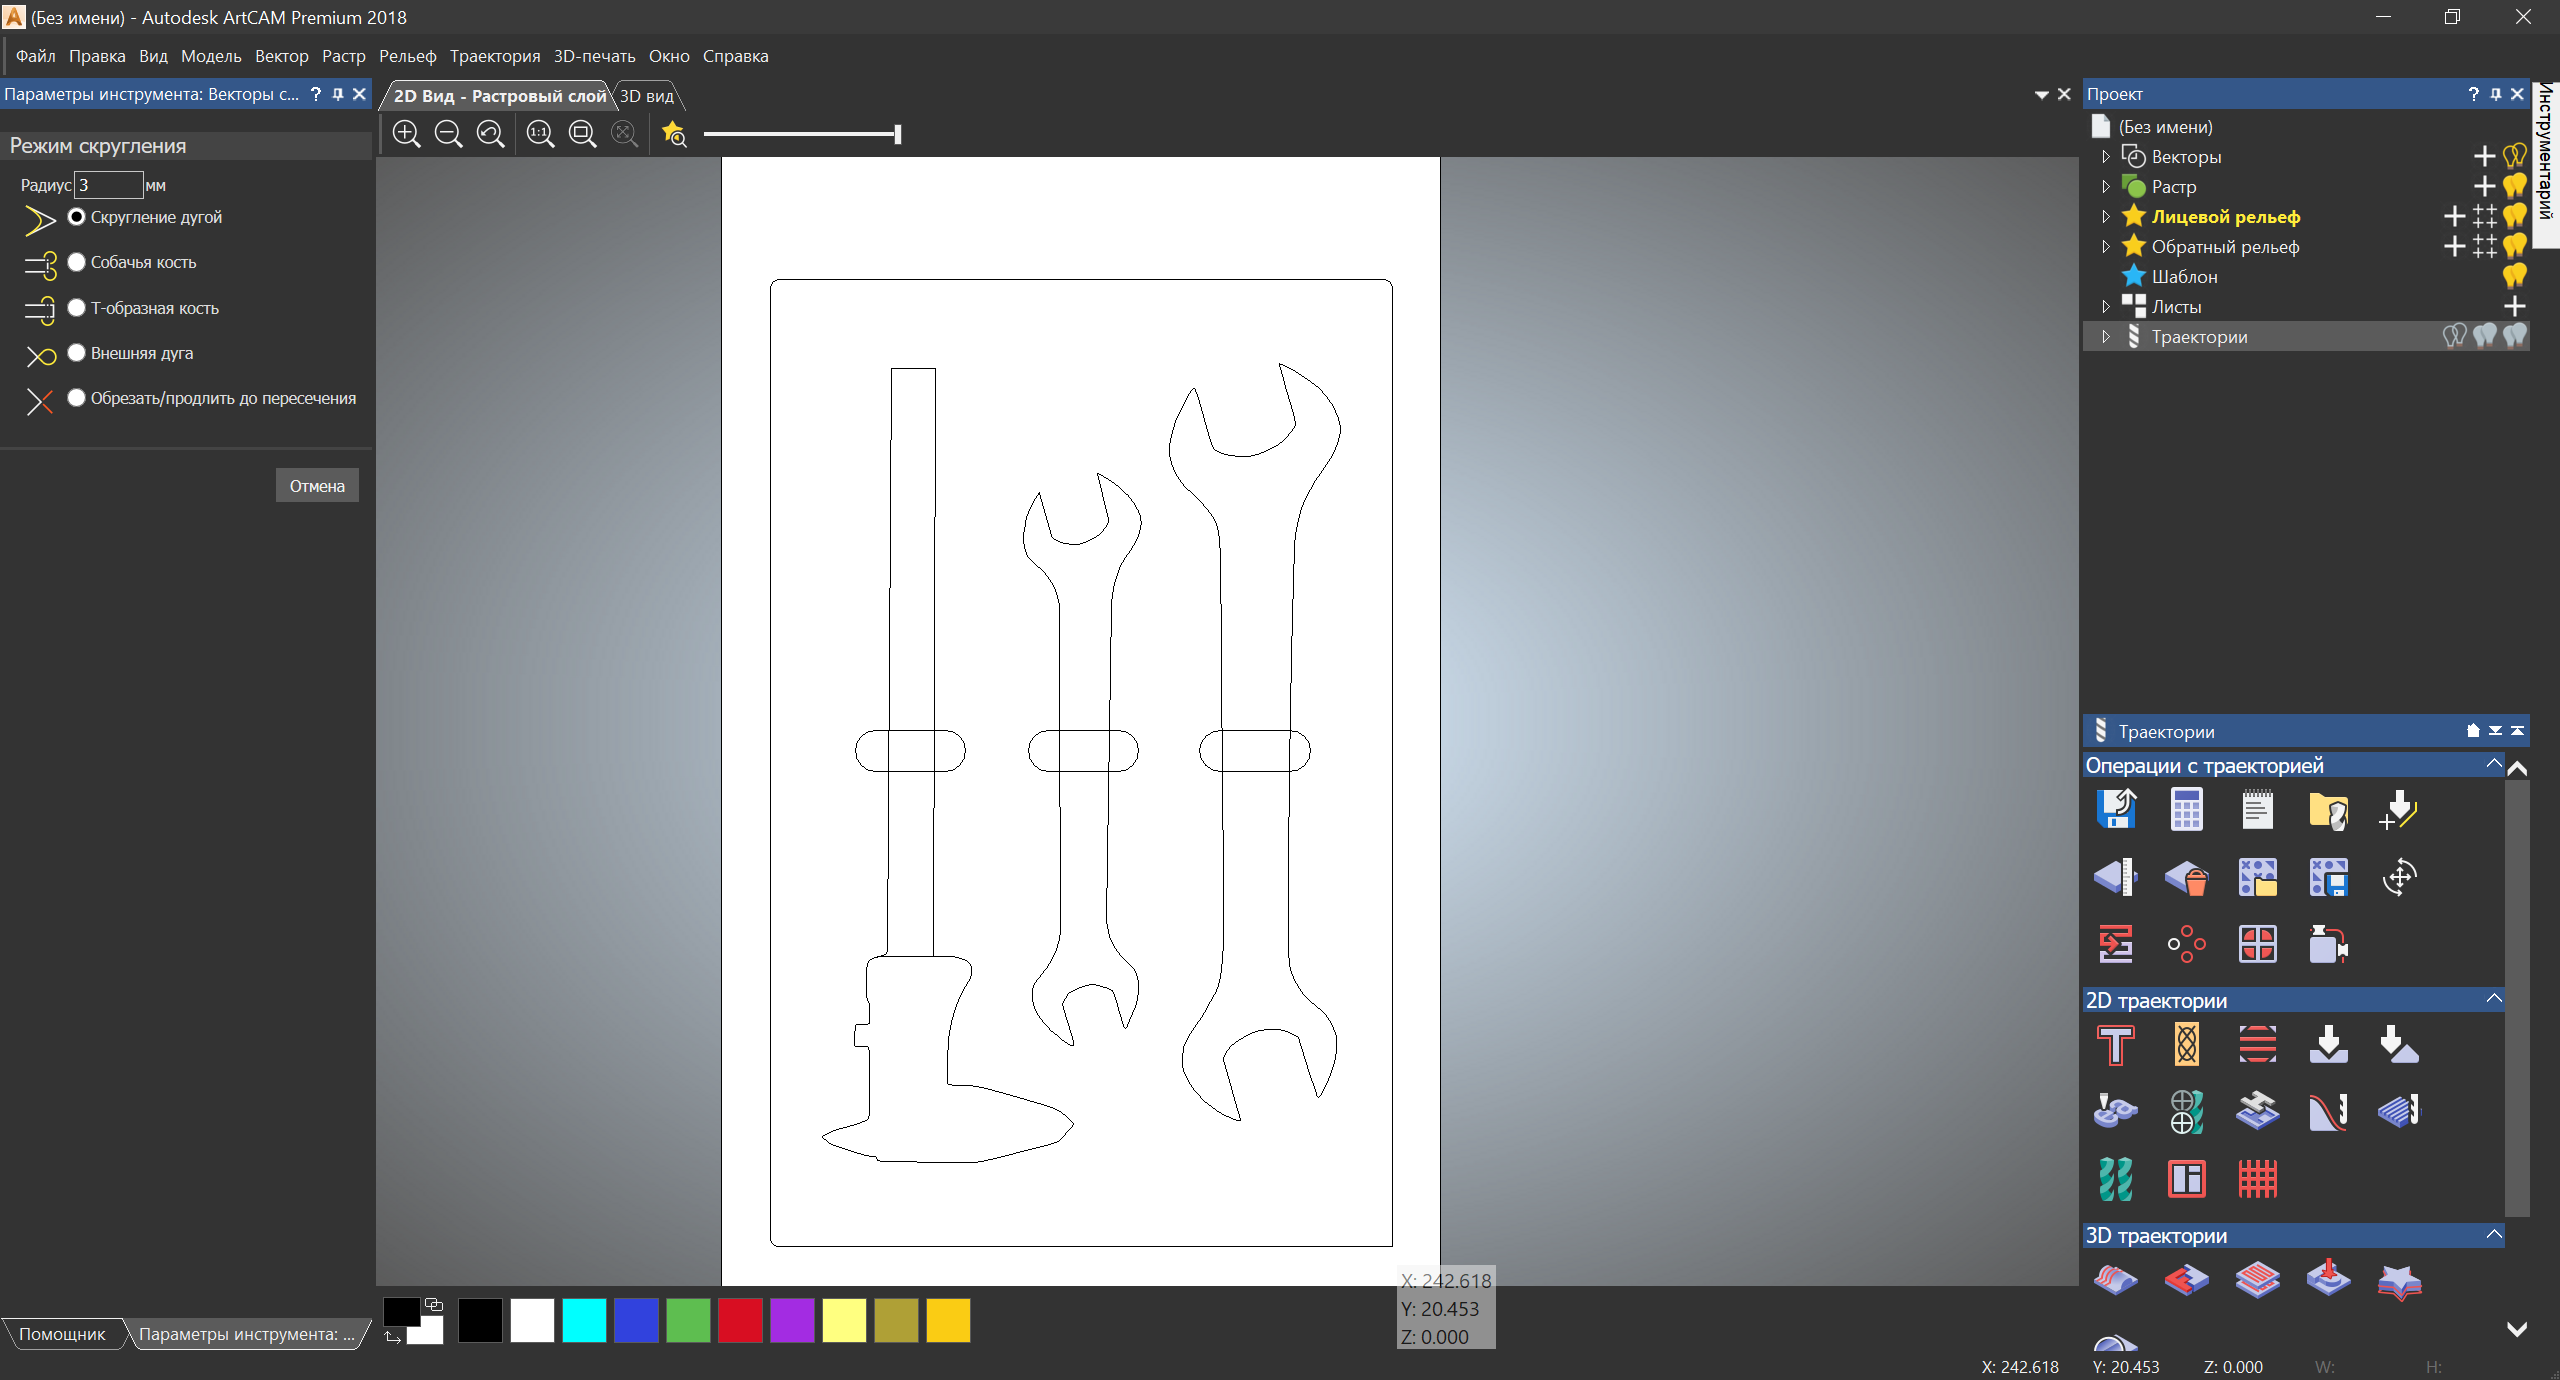Expand the Векторы tree node

[x=2106, y=157]
